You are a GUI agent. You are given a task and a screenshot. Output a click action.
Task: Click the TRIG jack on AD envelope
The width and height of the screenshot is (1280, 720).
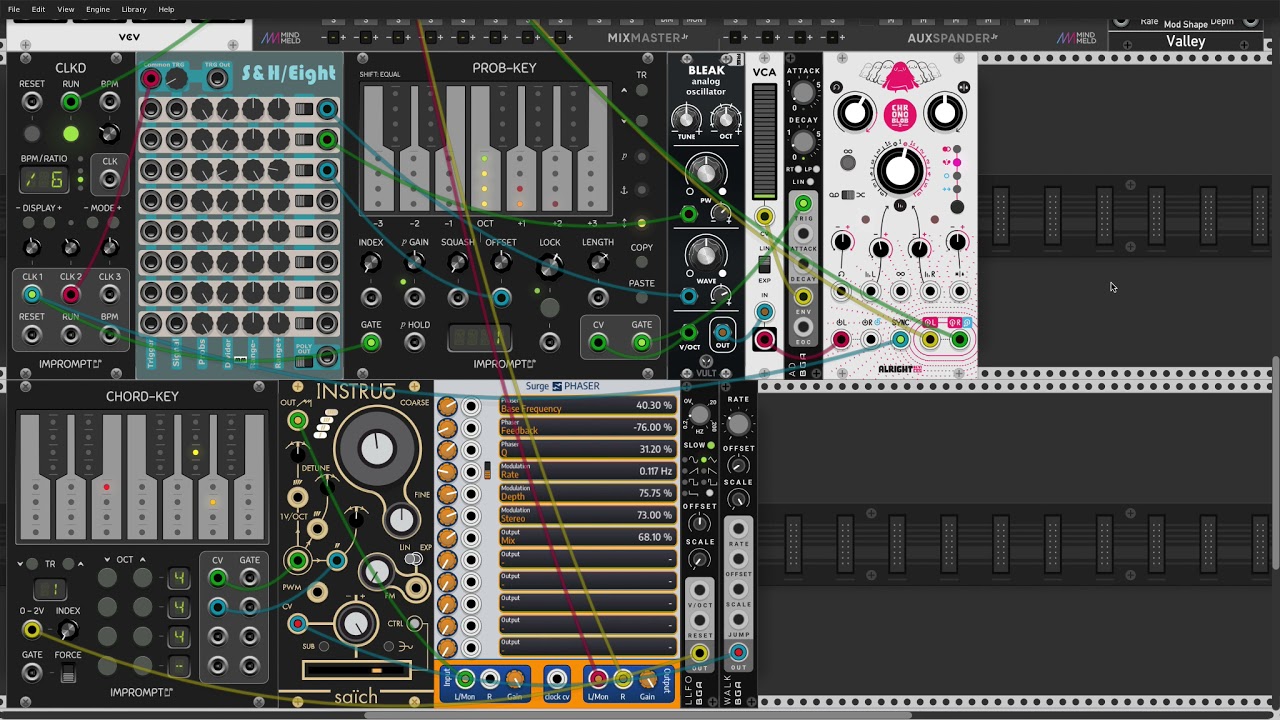(803, 205)
